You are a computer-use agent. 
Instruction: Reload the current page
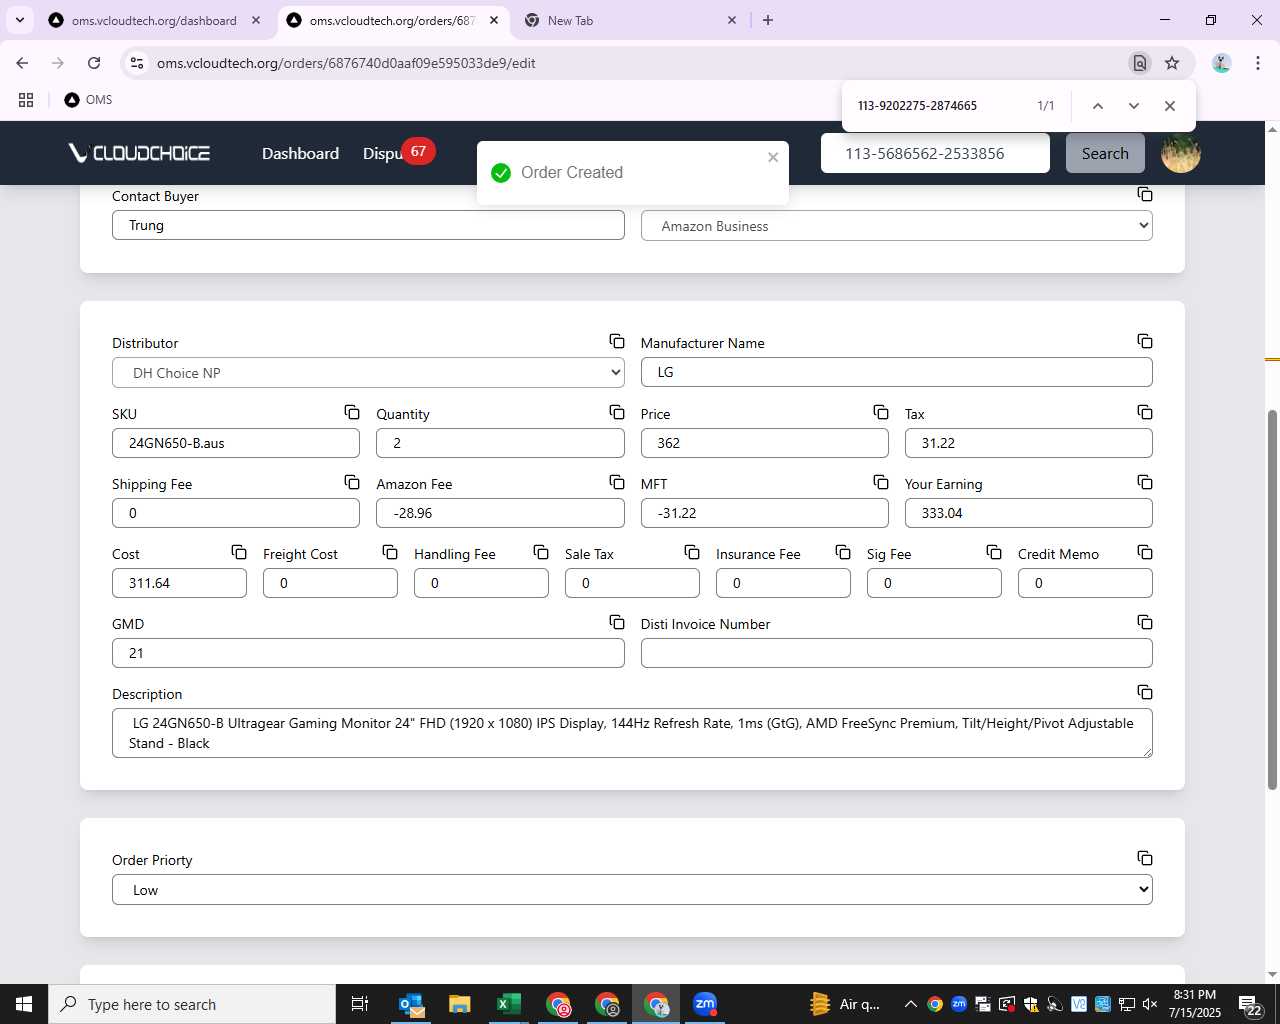coord(94,63)
